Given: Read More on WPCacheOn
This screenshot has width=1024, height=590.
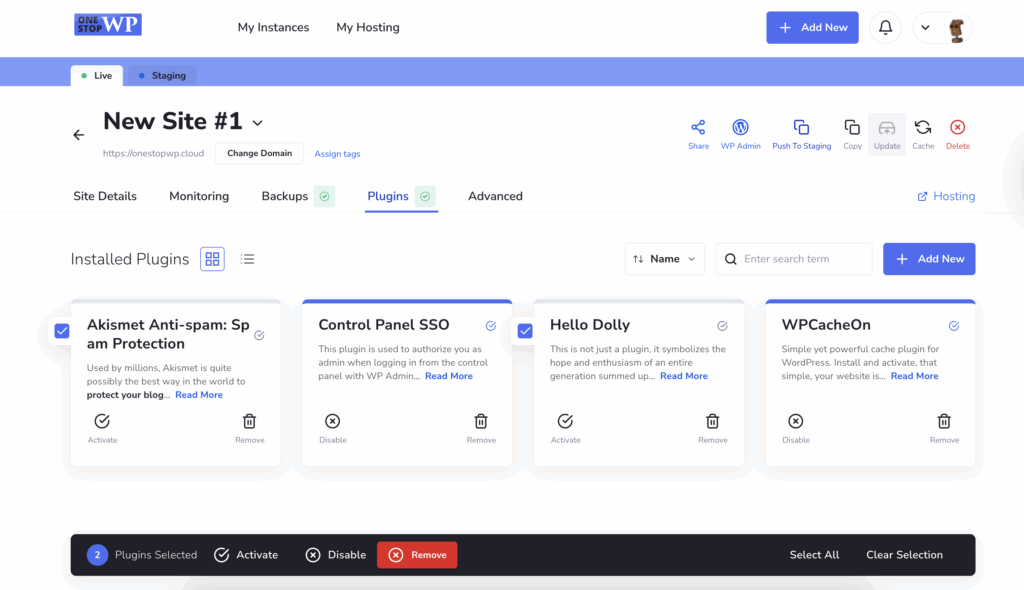Looking at the screenshot, I should (x=914, y=376).
